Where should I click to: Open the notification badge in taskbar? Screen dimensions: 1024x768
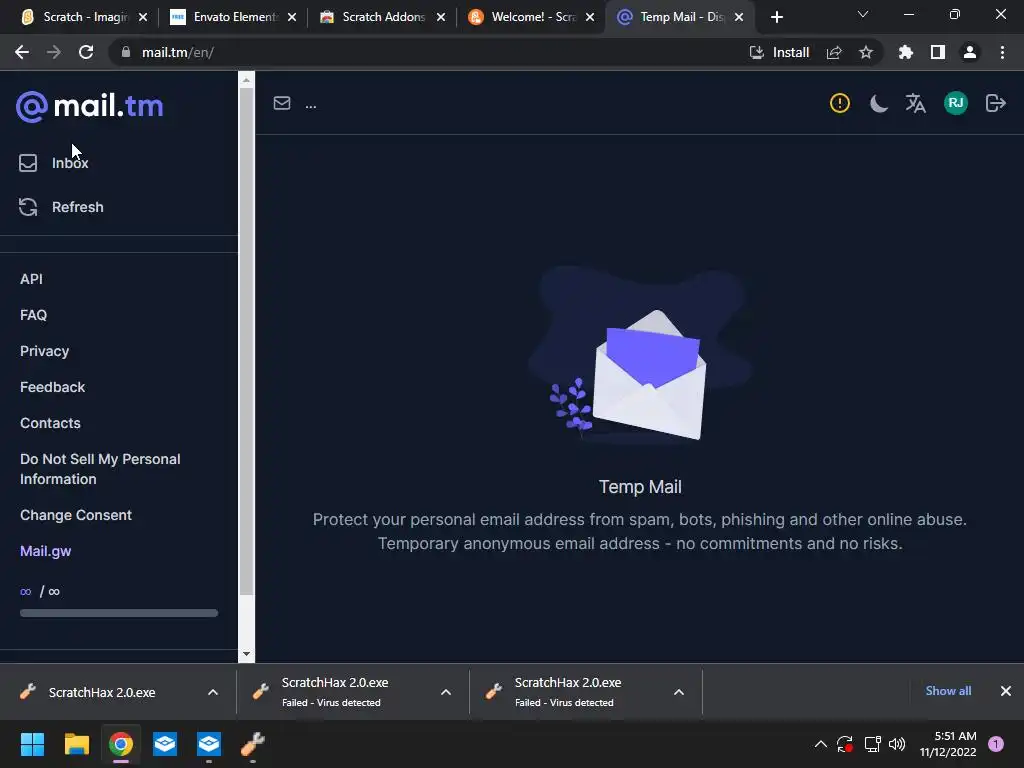[x=996, y=744]
